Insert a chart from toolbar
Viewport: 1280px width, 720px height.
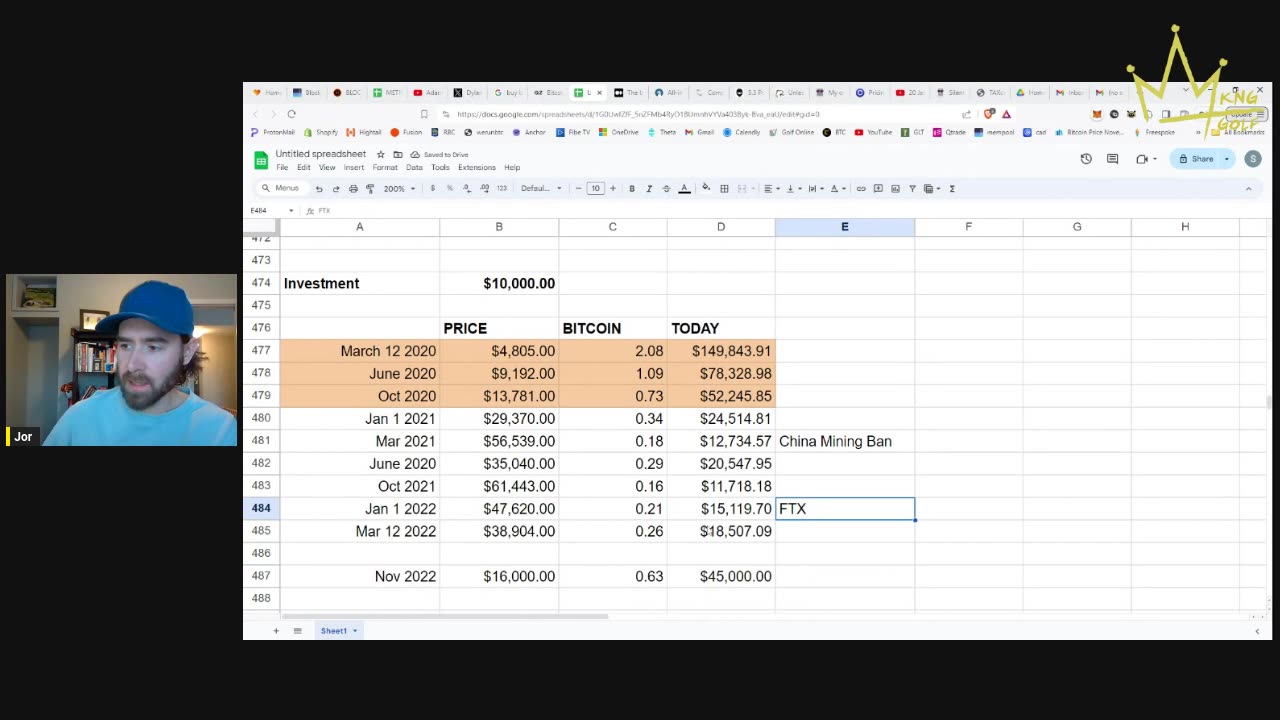point(895,188)
